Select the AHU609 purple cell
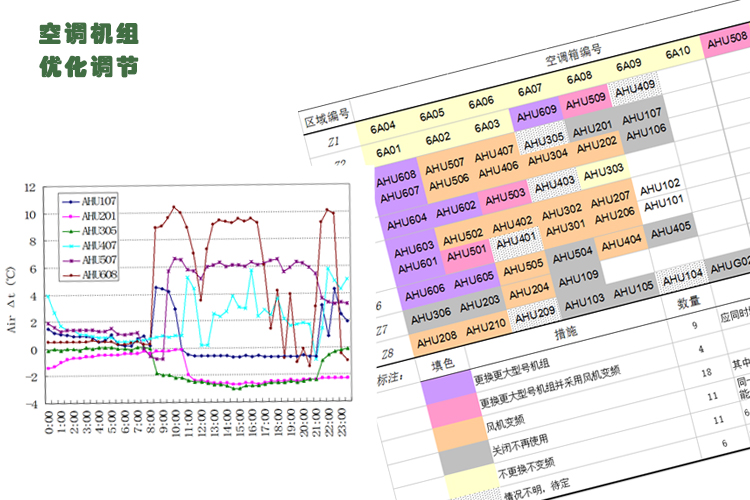The height and width of the screenshot is (500, 750). (x=537, y=112)
